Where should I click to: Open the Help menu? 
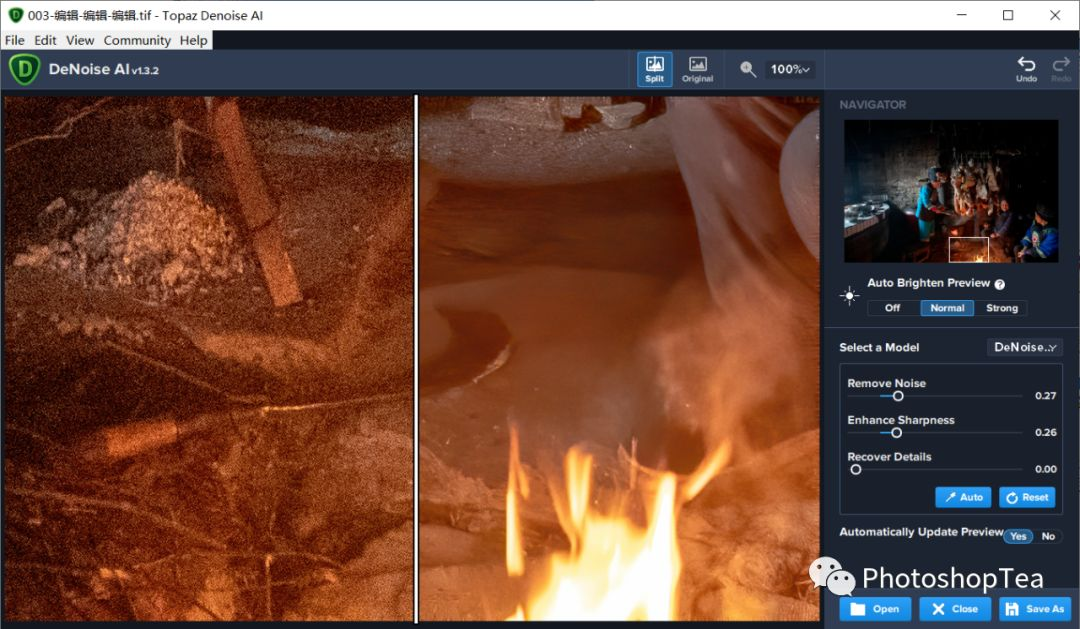[194, 40]
